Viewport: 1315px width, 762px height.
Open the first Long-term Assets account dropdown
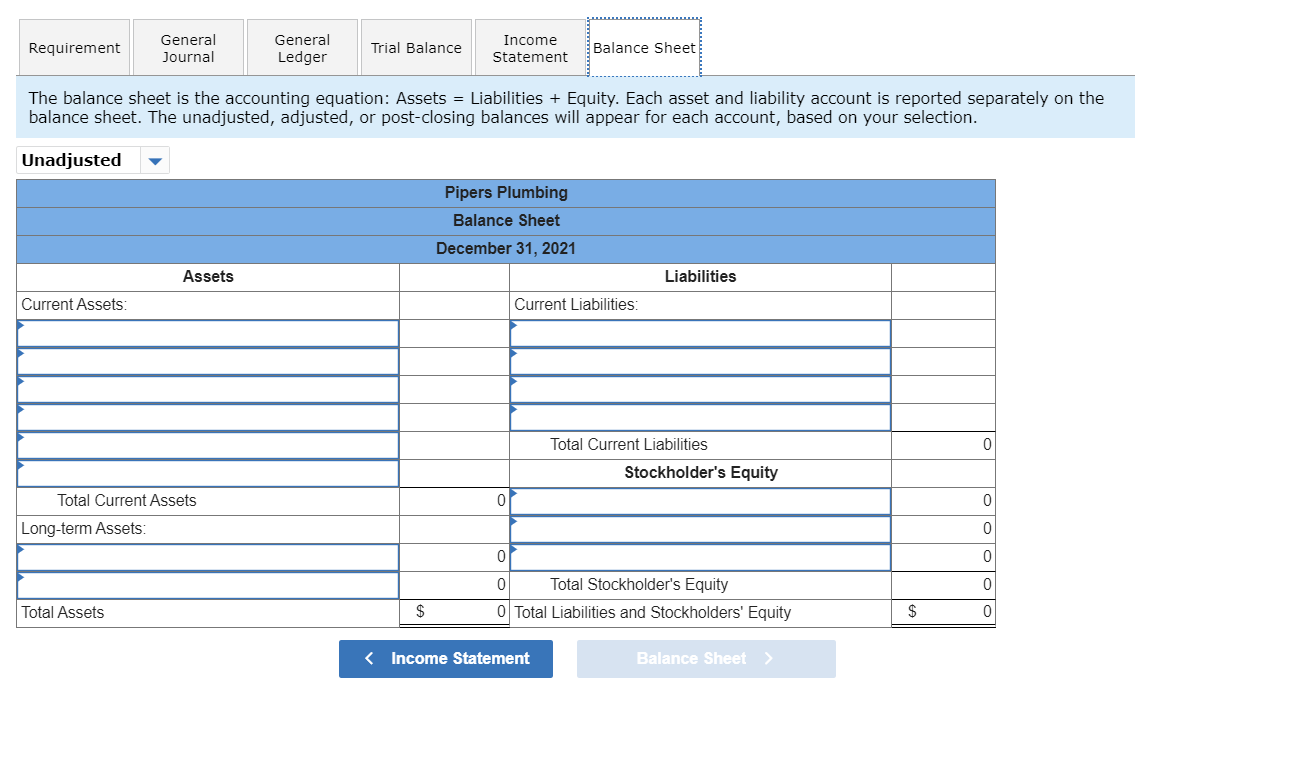(207, 556)
